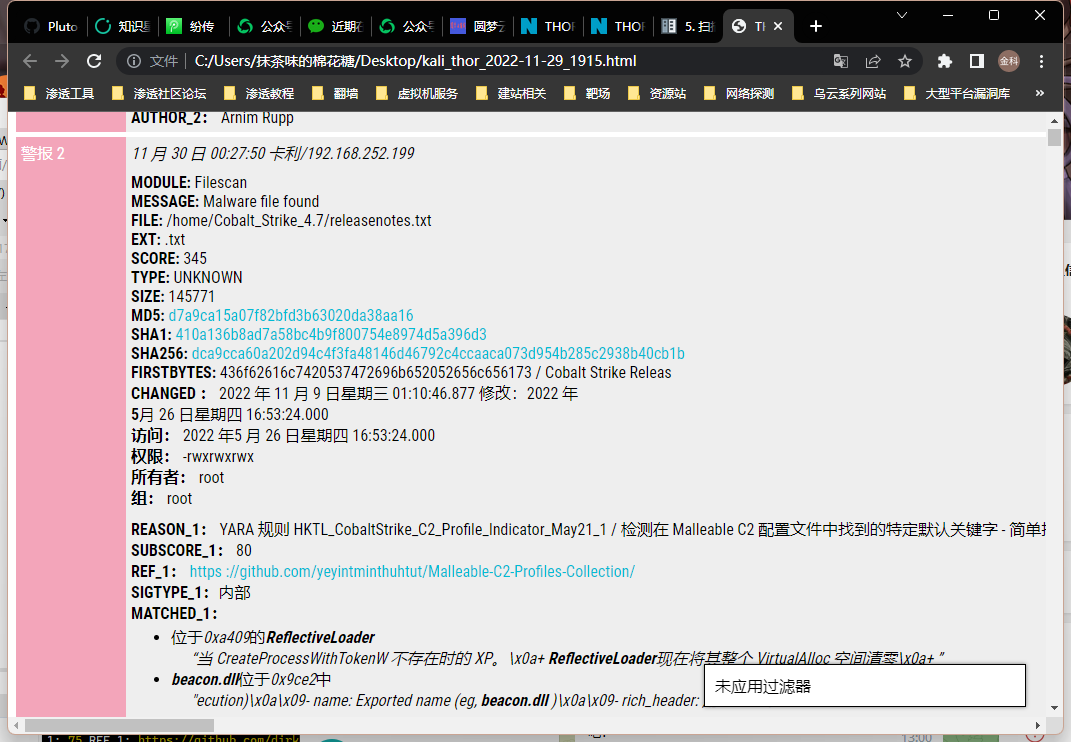Click the 警报 2 alert label
This screenshot has width=1071, height=742.
click(42, 154)
